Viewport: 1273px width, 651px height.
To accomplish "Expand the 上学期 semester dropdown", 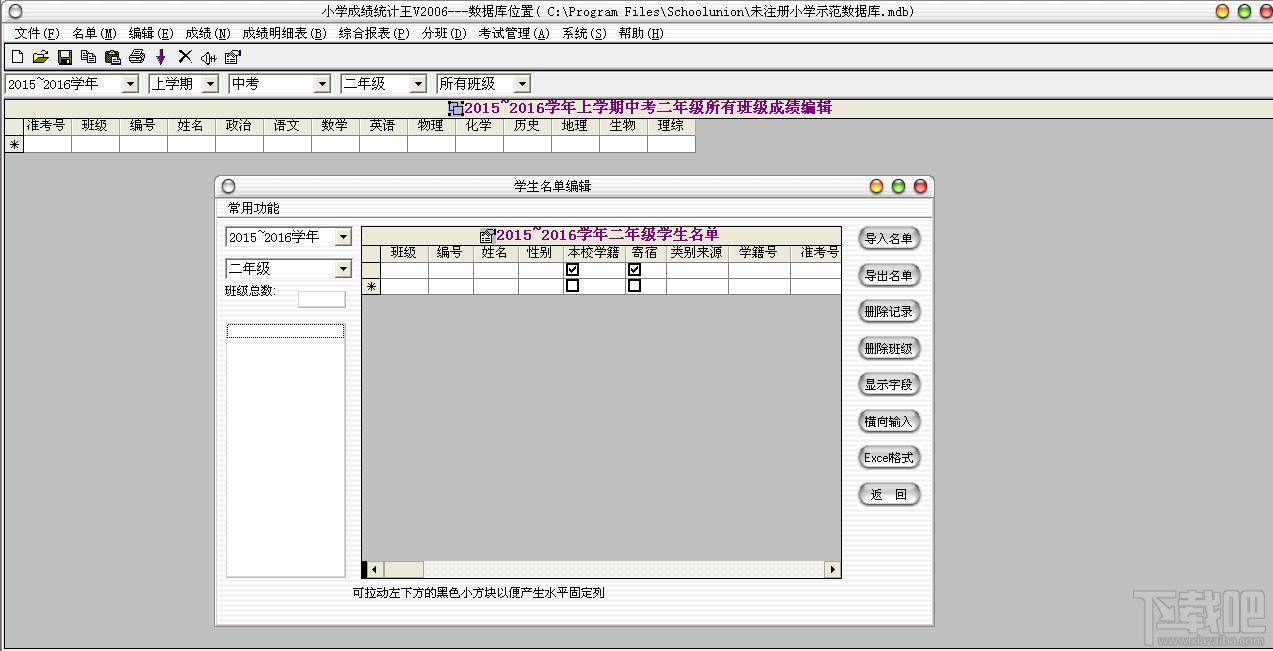I will tap(210, 84).
